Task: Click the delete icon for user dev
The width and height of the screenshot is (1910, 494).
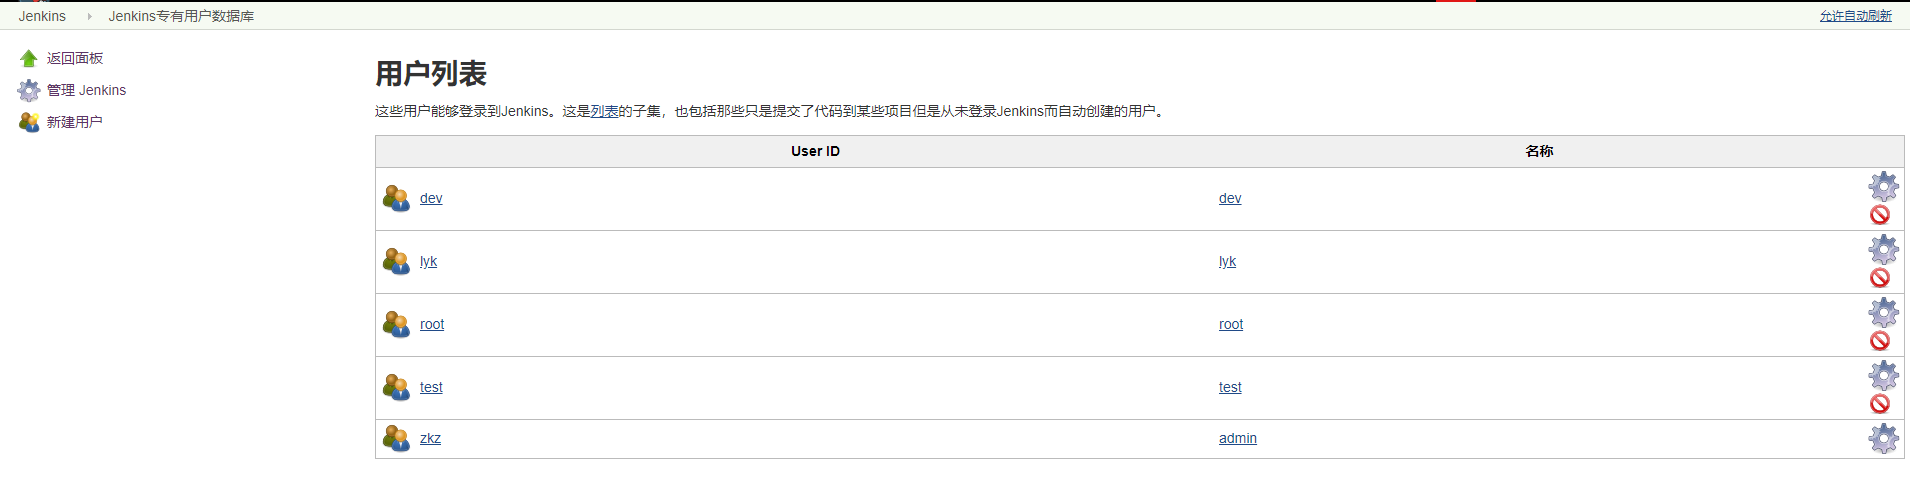Action: click(x=1880, y=215)
